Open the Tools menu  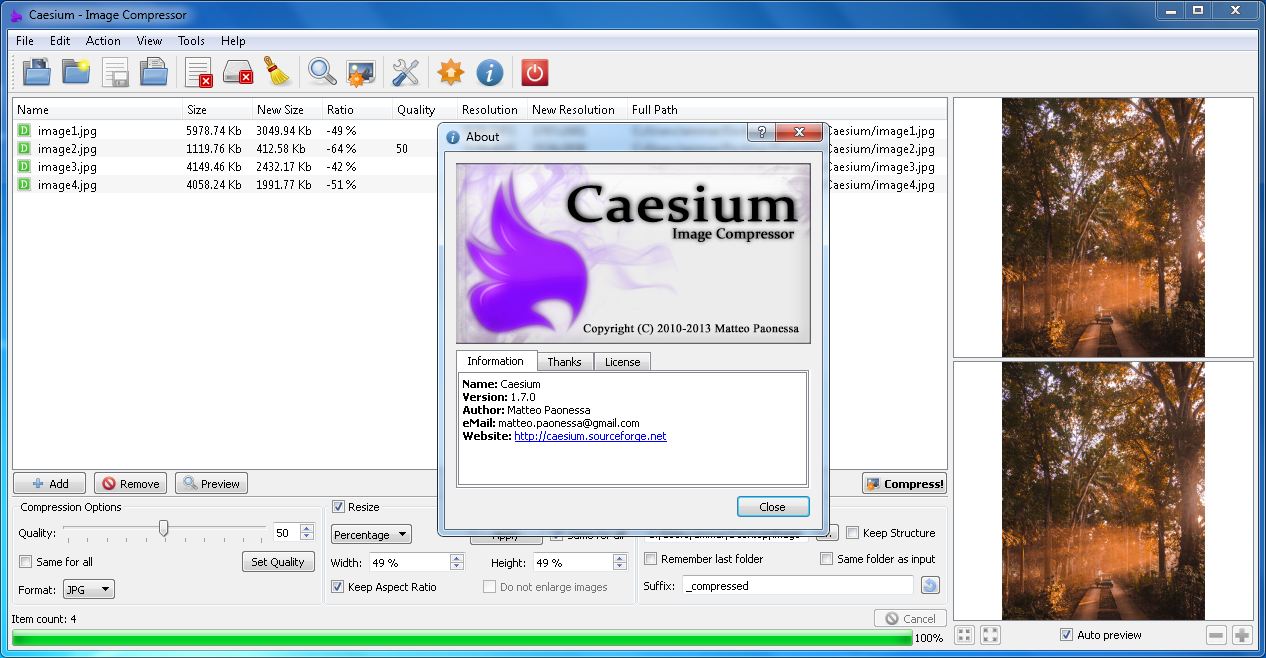191,41
